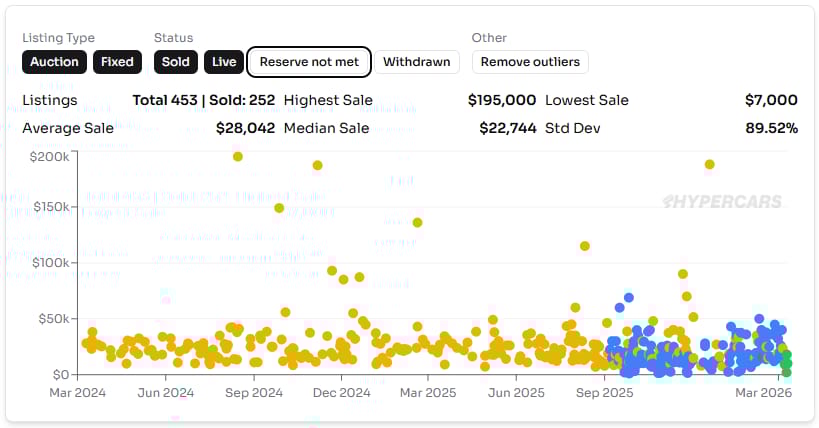Select the highest data point near Sep 2024

pyautogui.click(x=238, y=156)
